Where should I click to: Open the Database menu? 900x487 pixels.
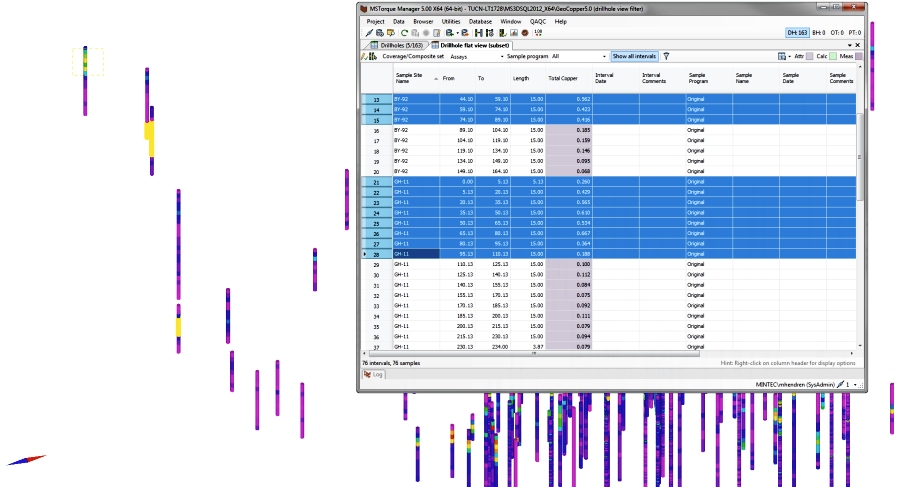click(480, 21)
